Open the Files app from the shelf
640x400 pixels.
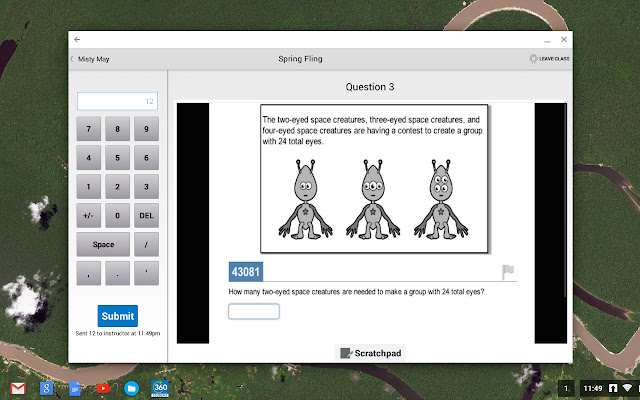(131, 389)
